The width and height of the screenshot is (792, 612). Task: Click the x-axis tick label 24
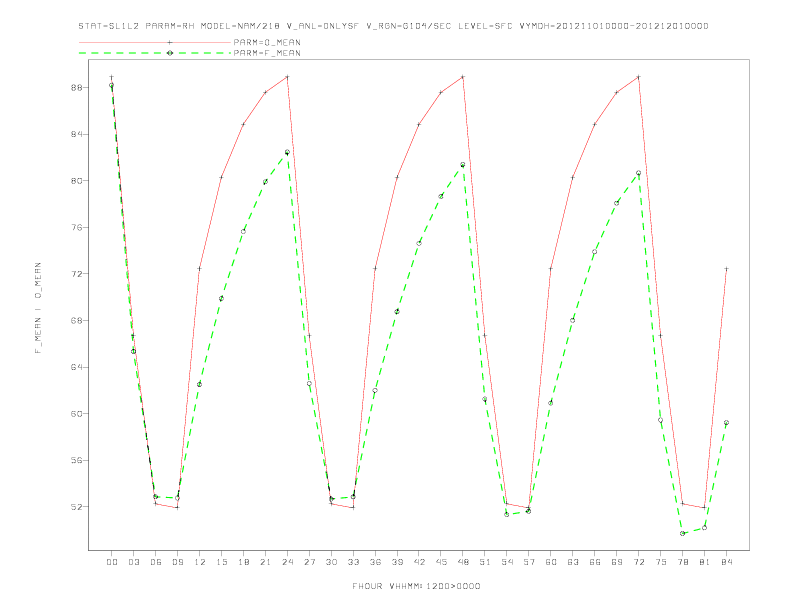pyautogui.click(x=287, y=562)
